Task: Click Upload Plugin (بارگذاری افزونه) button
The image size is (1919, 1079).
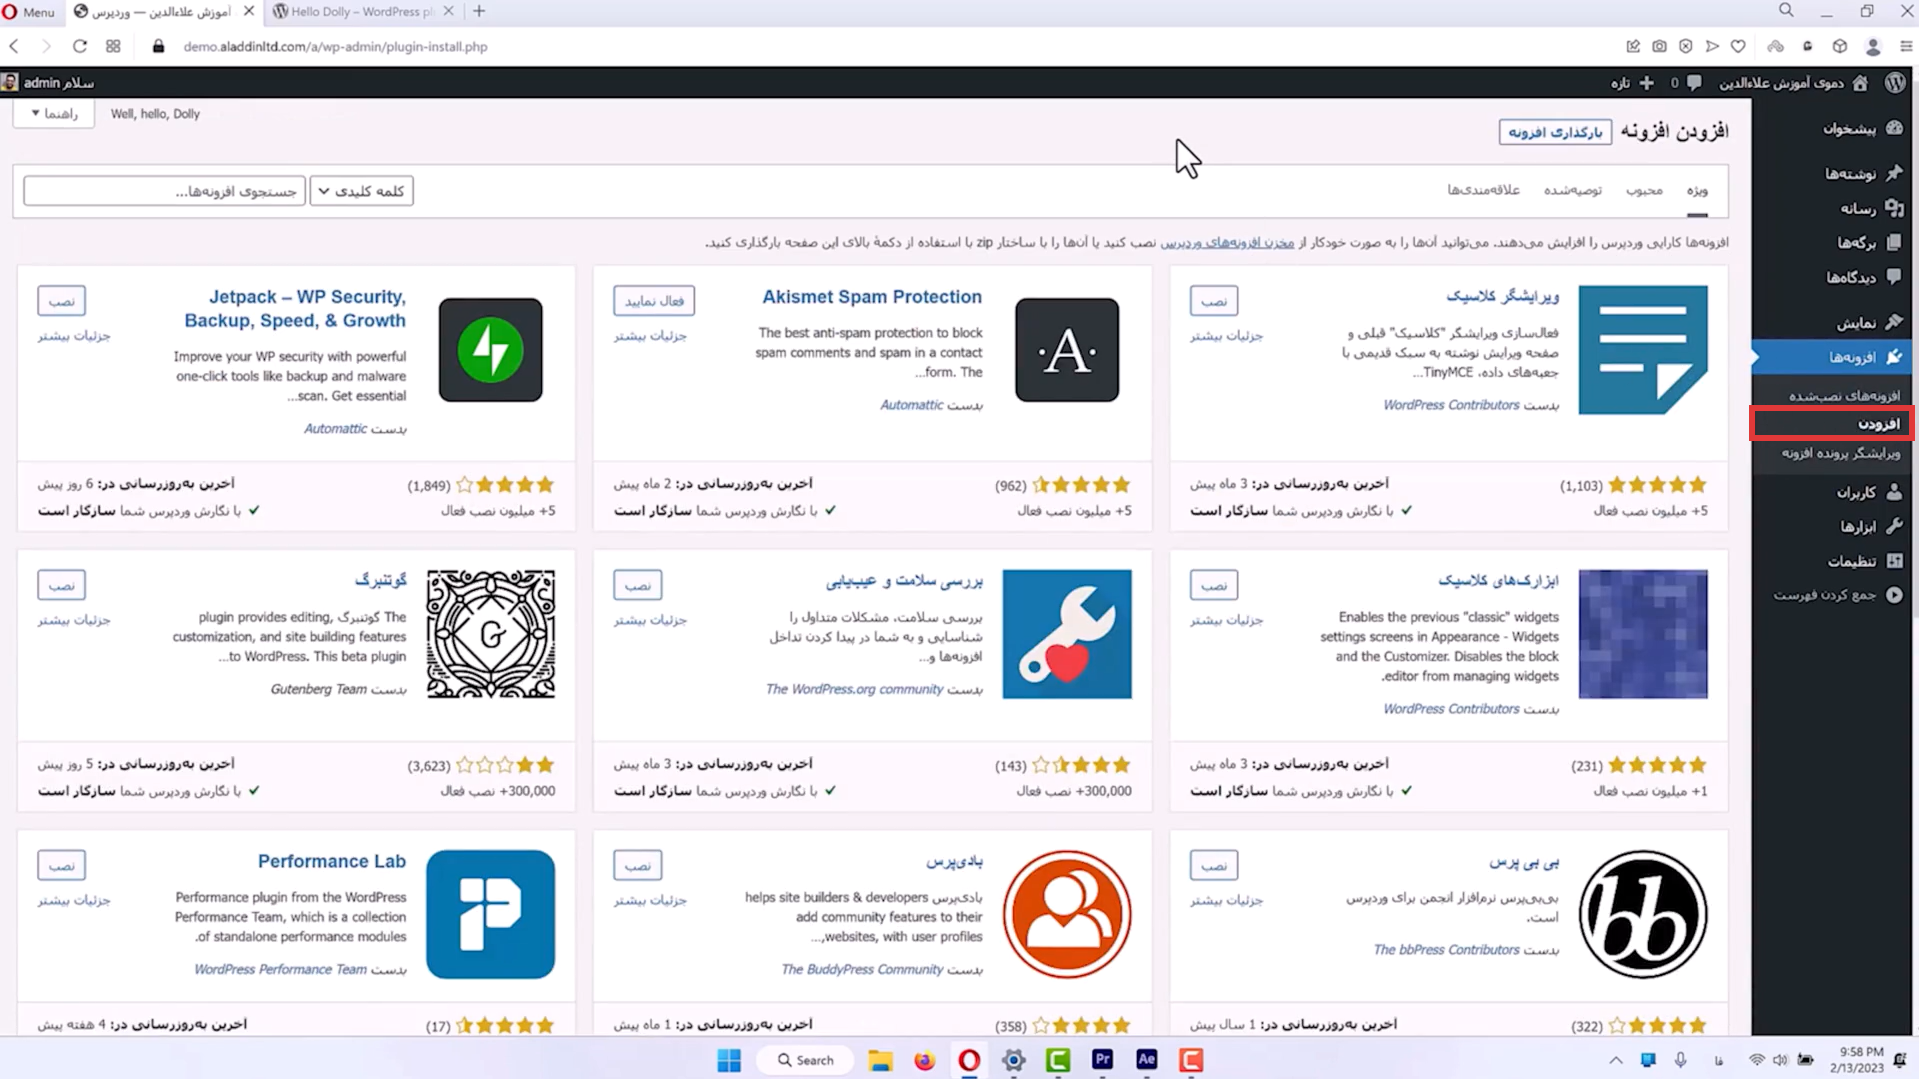Action: point(1555,132)
